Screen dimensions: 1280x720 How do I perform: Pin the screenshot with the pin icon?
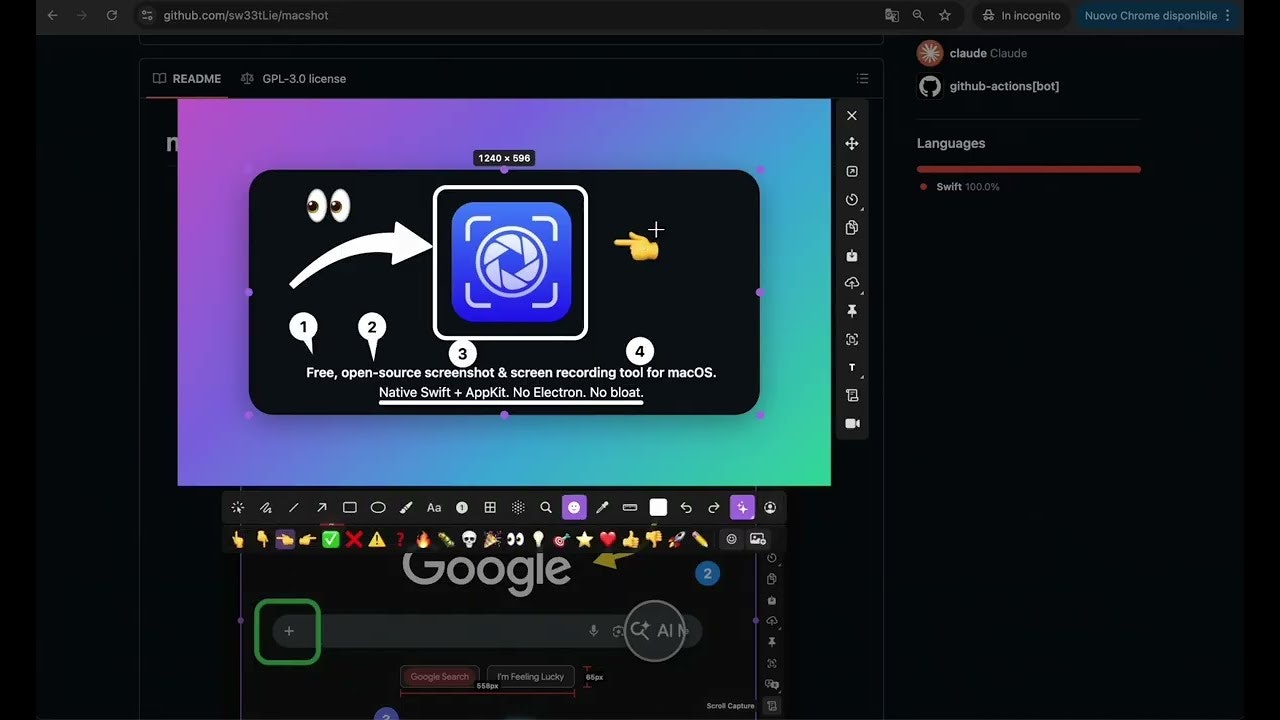pos(852,311)
